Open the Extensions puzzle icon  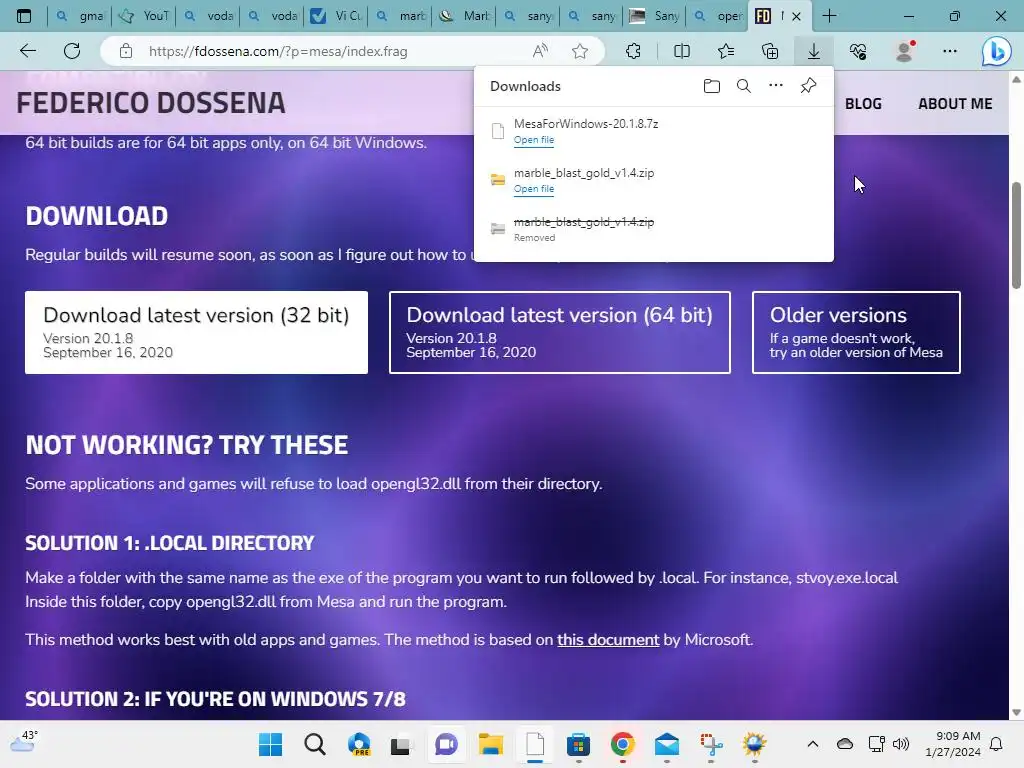coord(633,51)
